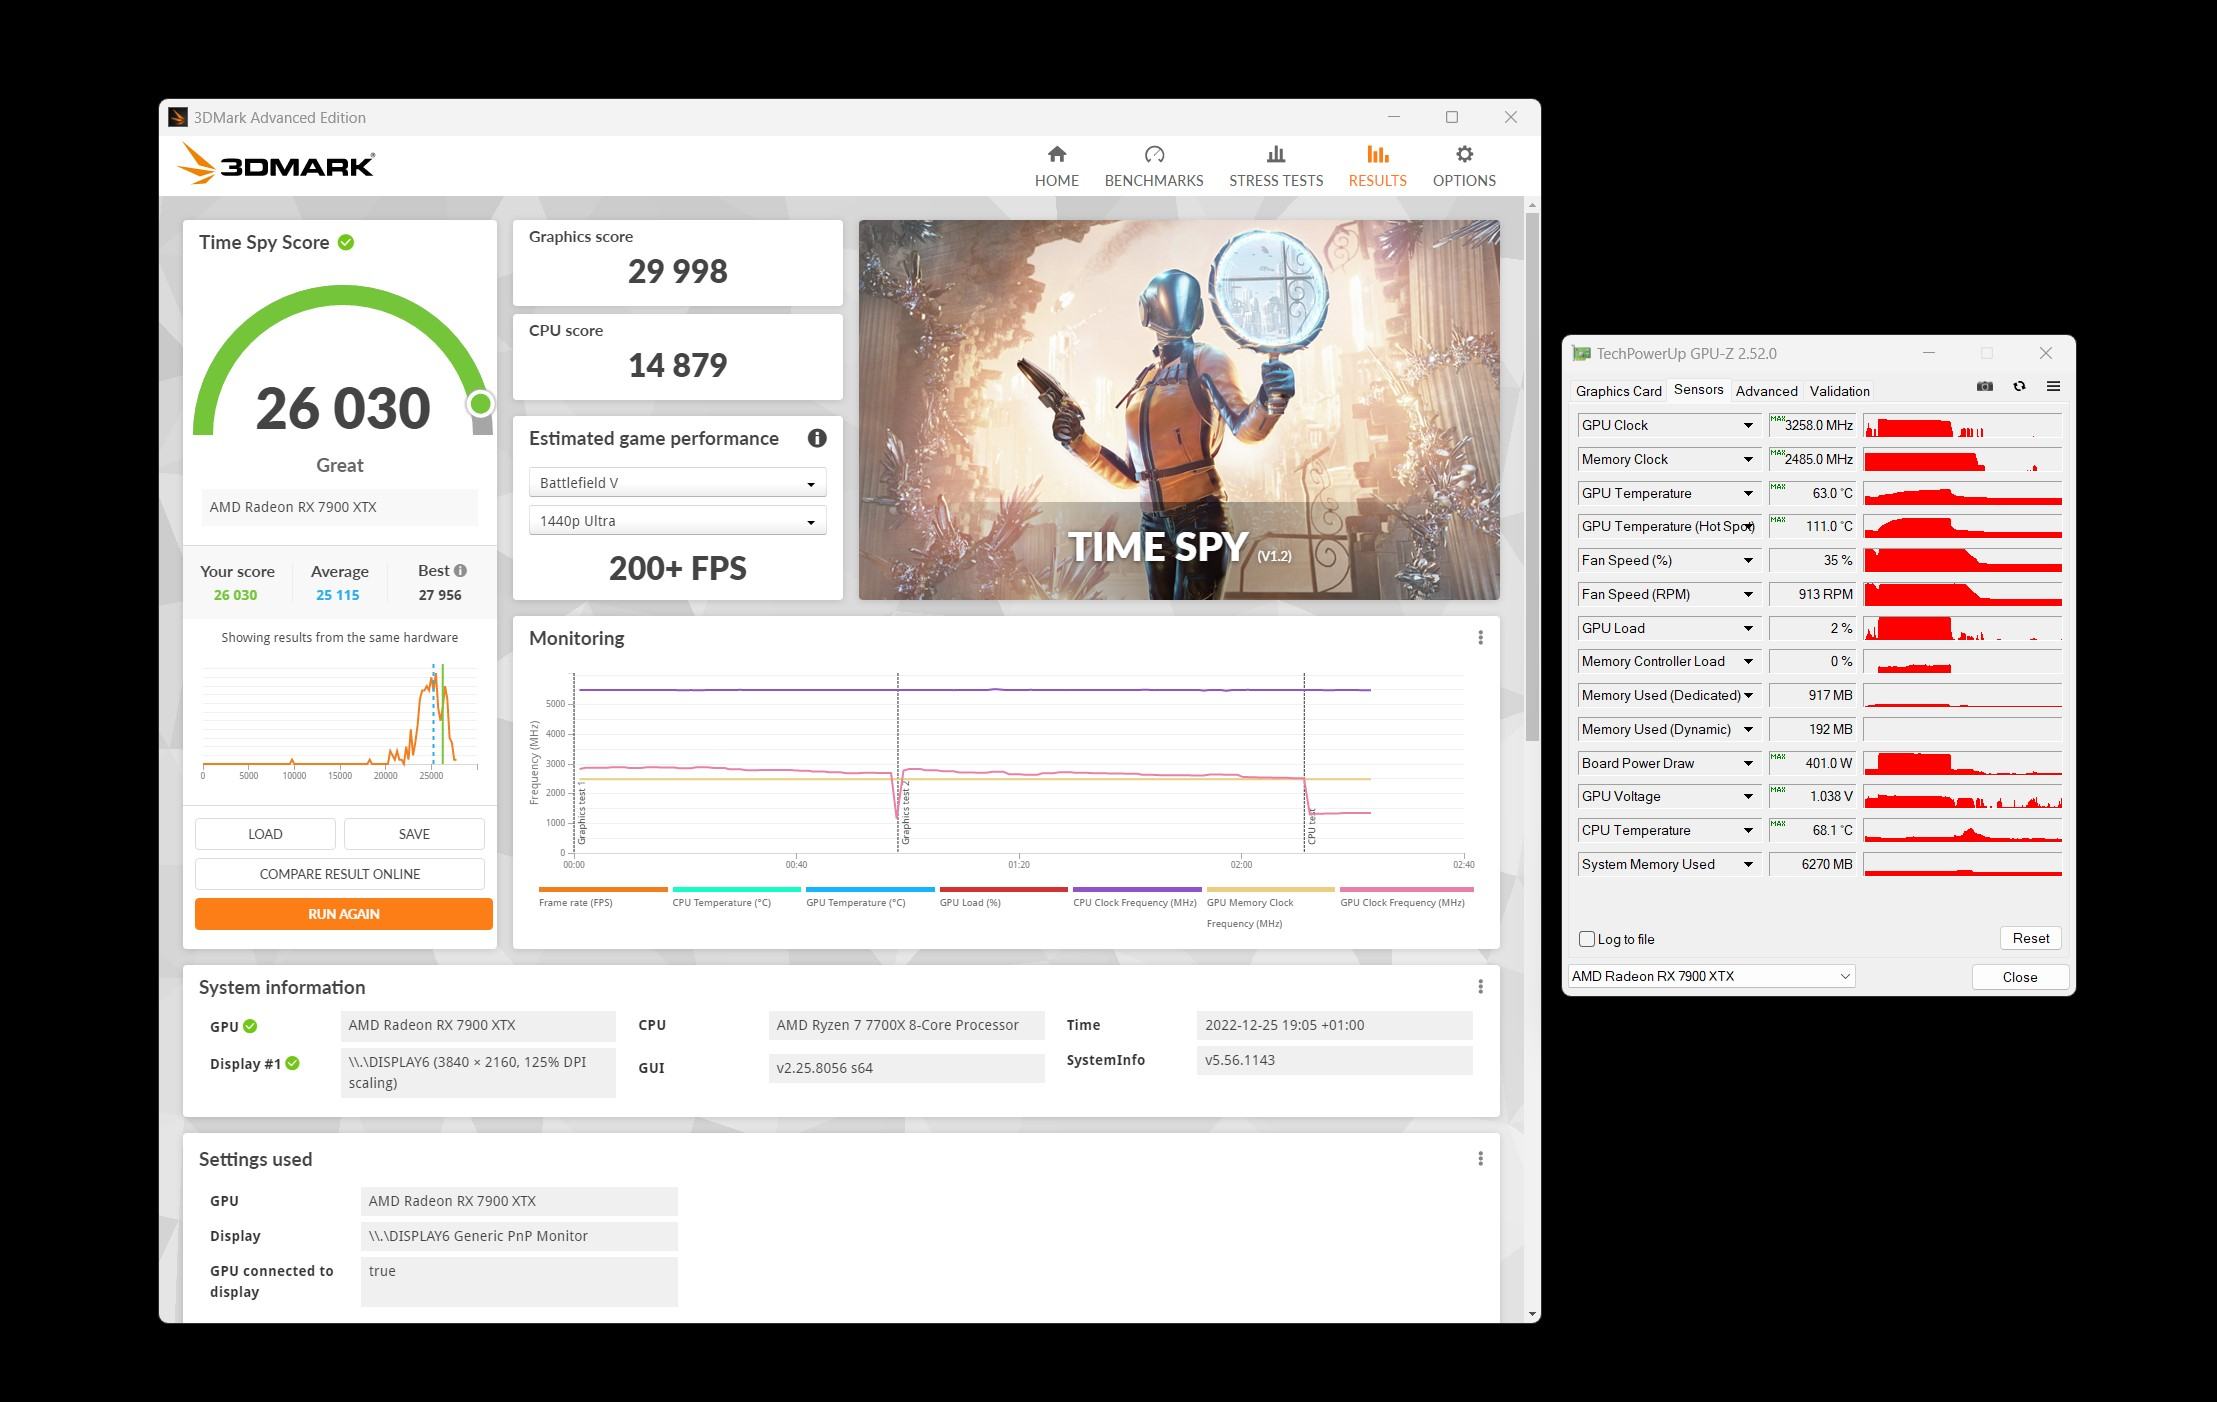Screen dimensions: 2217x1402
Task: Click the score gauge indicator knob
Action: (481, 403)
